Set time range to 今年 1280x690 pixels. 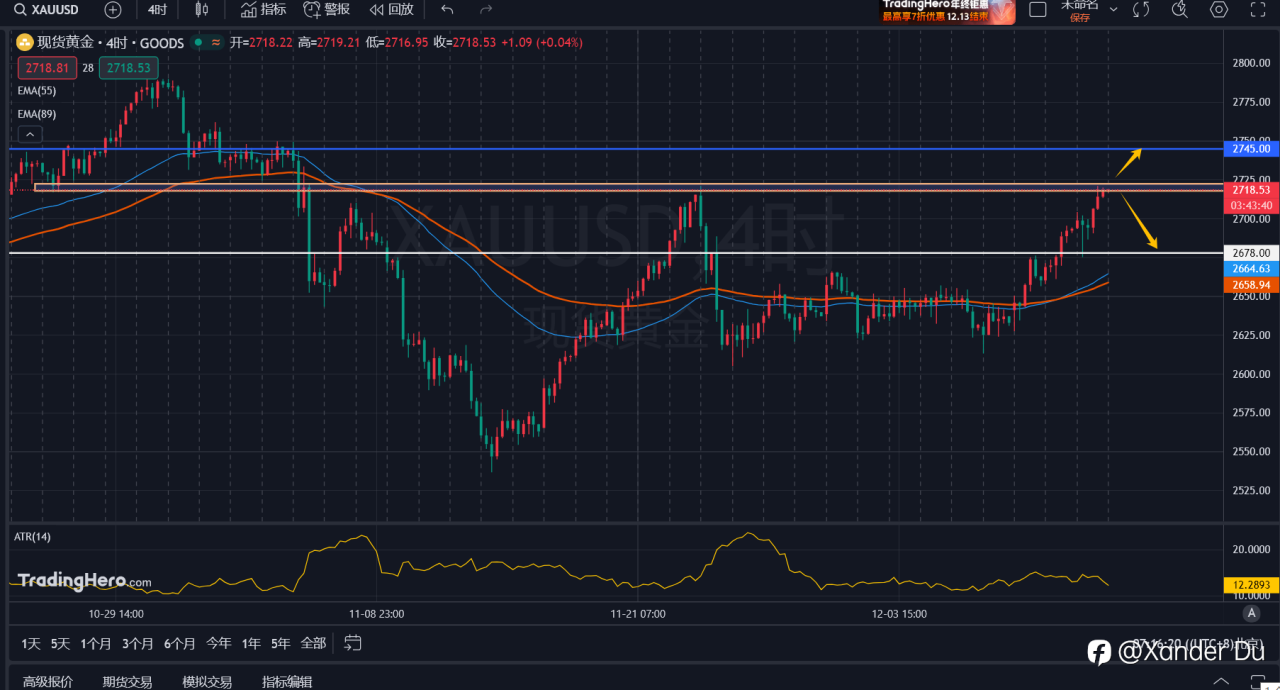(219, 643)
